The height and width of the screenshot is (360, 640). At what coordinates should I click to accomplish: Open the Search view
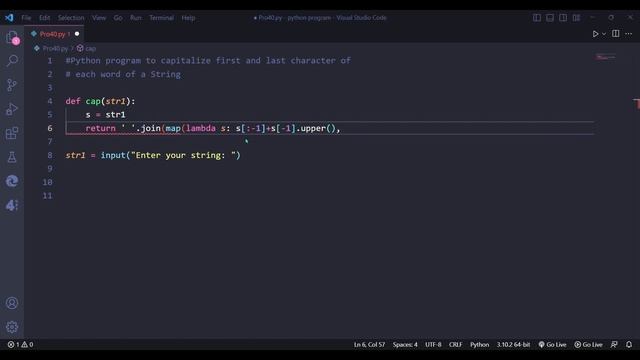tap(12, 61)
